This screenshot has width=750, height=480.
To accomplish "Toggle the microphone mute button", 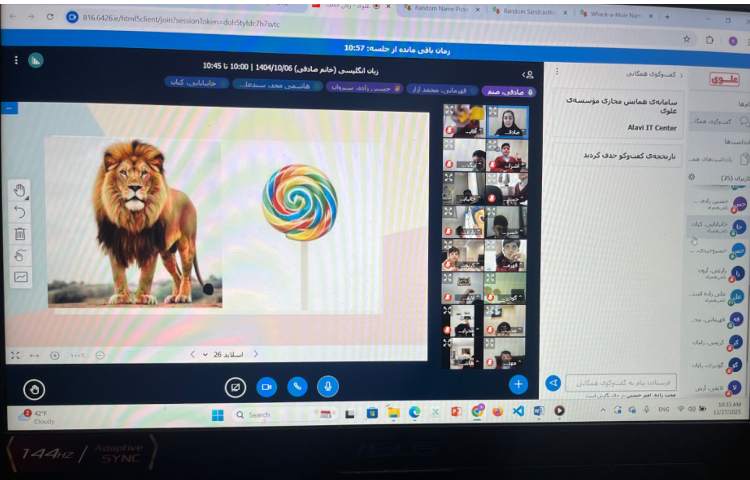I will 327,386.
